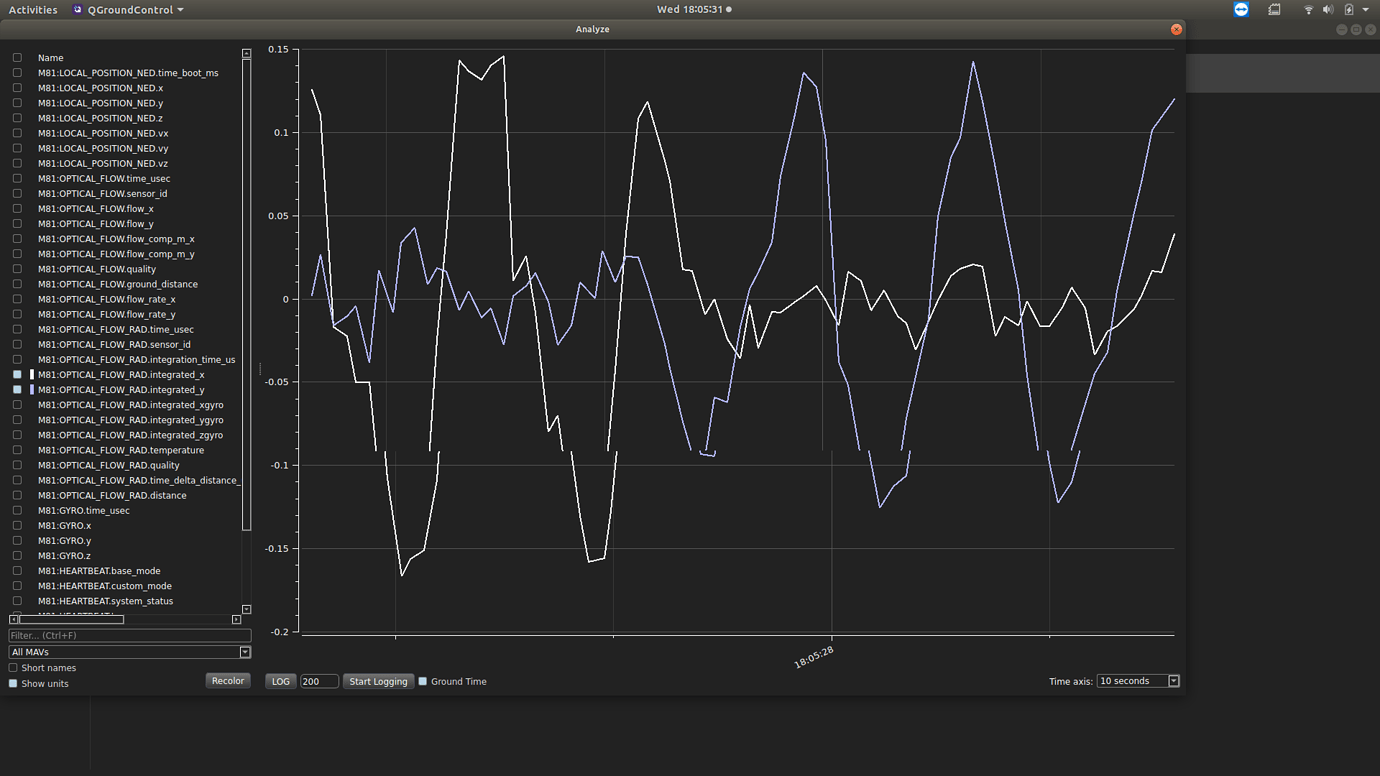
Task: Click the TeamViewer icon in the system tray
Action: click(x=1240, y=10)
